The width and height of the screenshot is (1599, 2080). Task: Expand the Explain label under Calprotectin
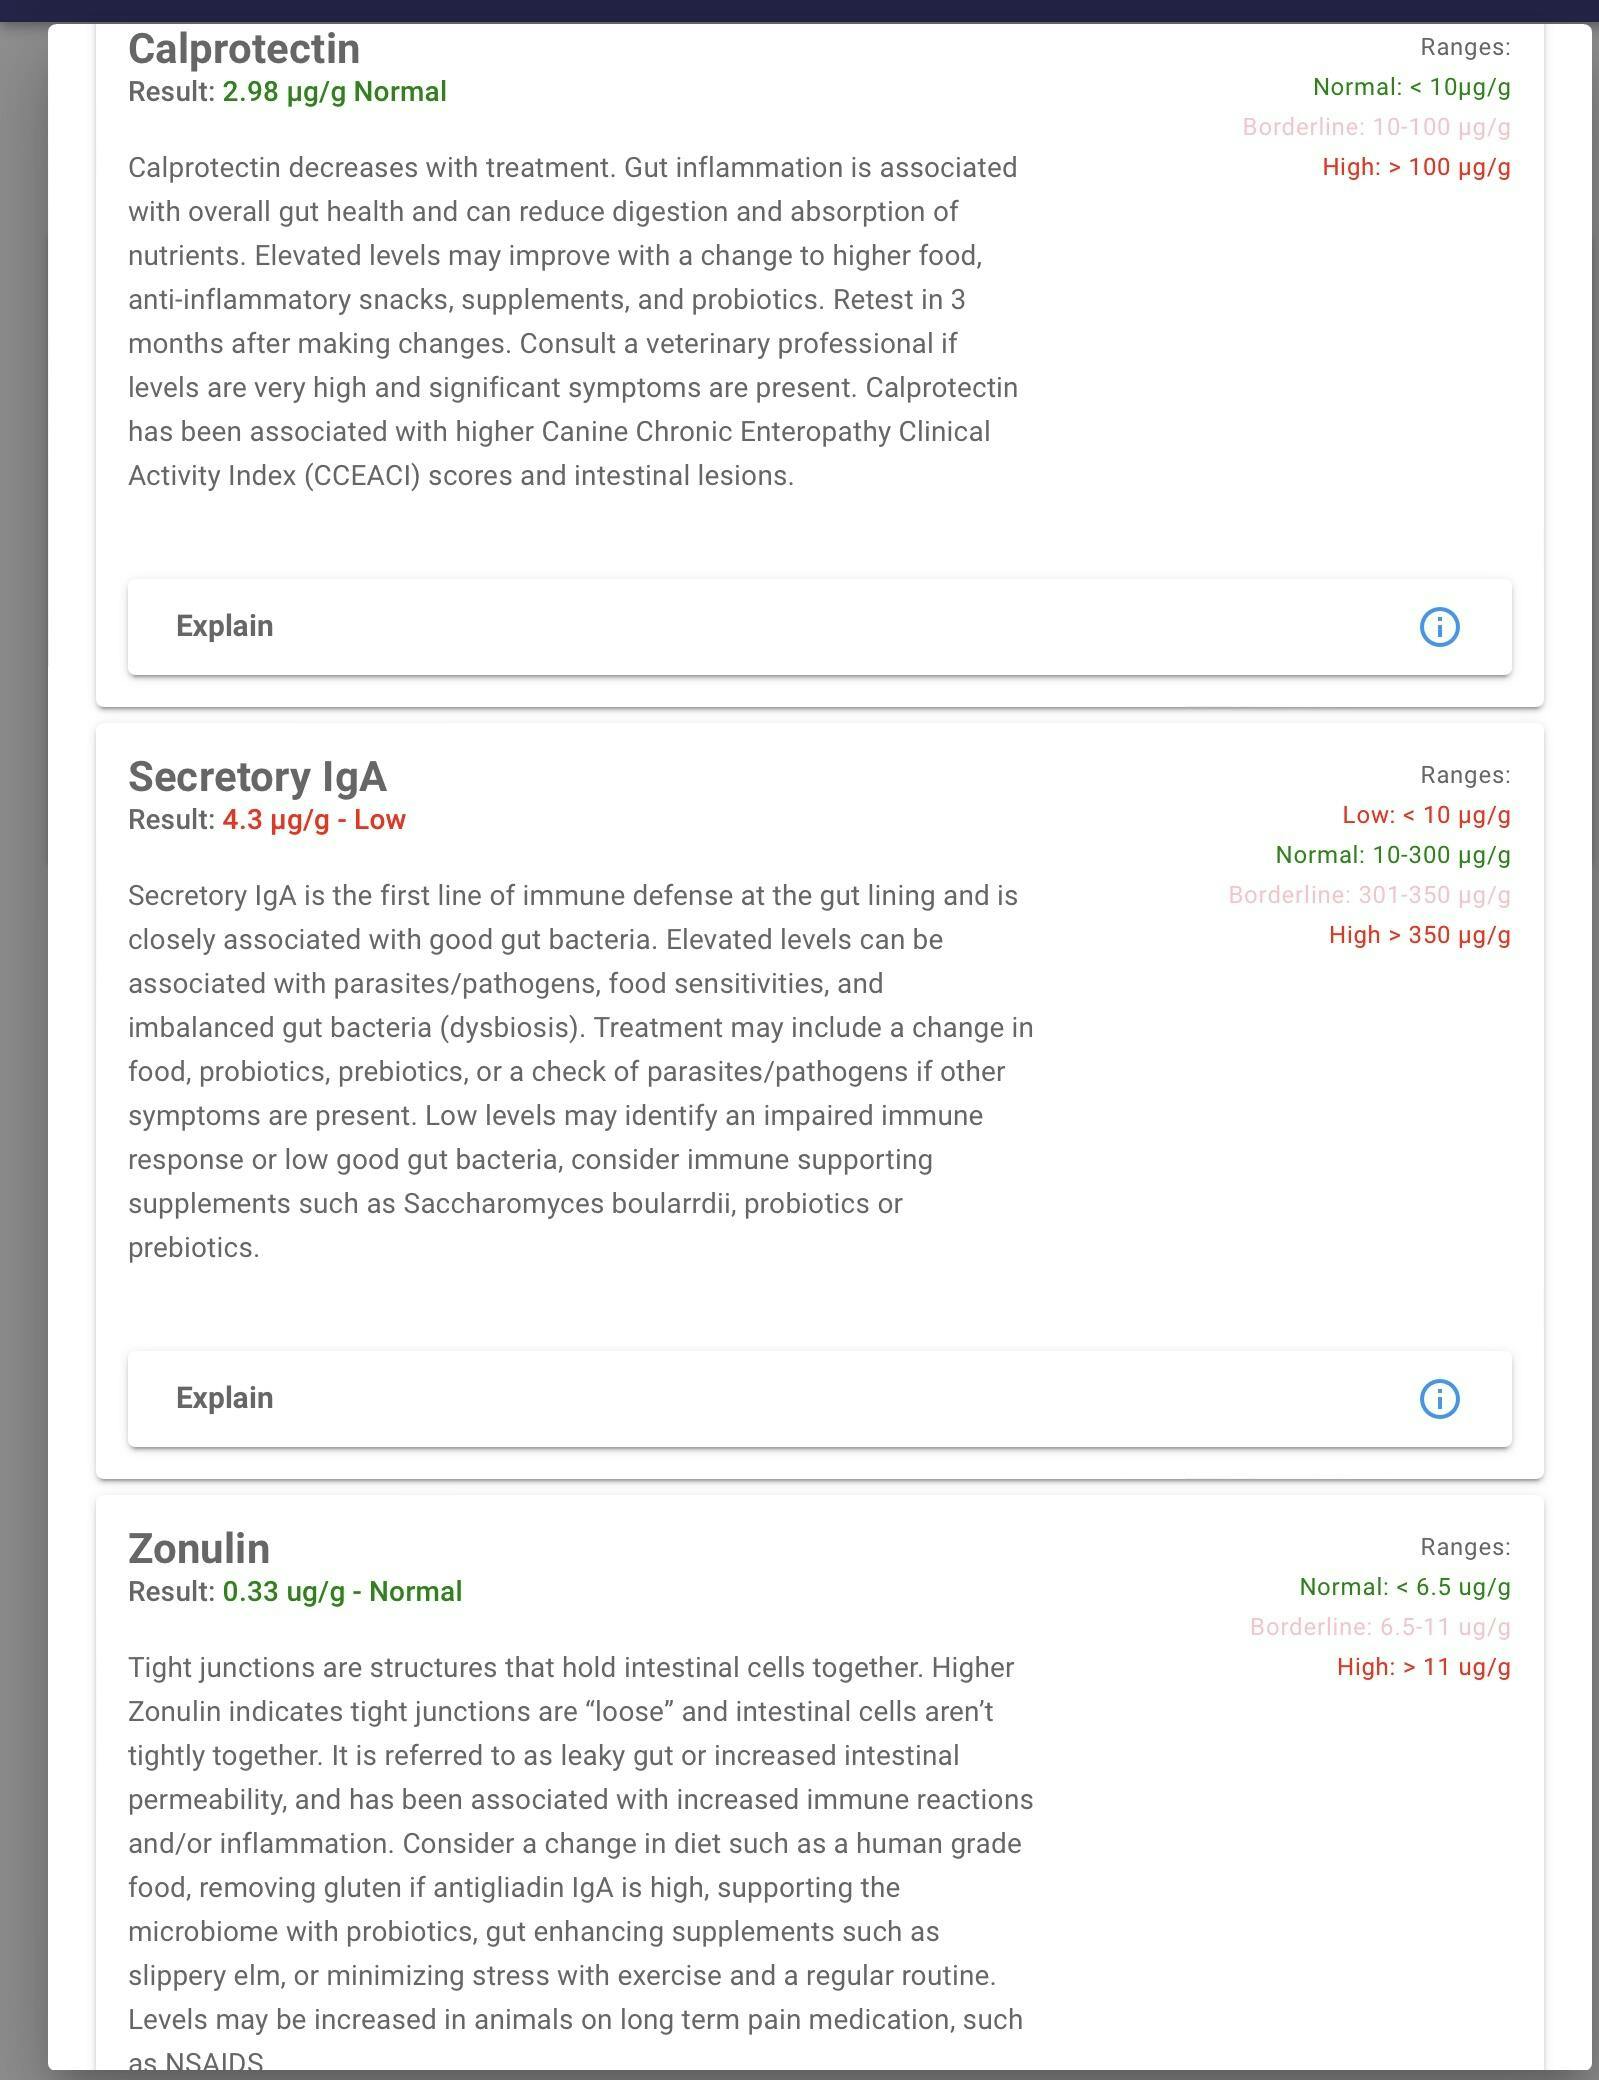point(225,626)
